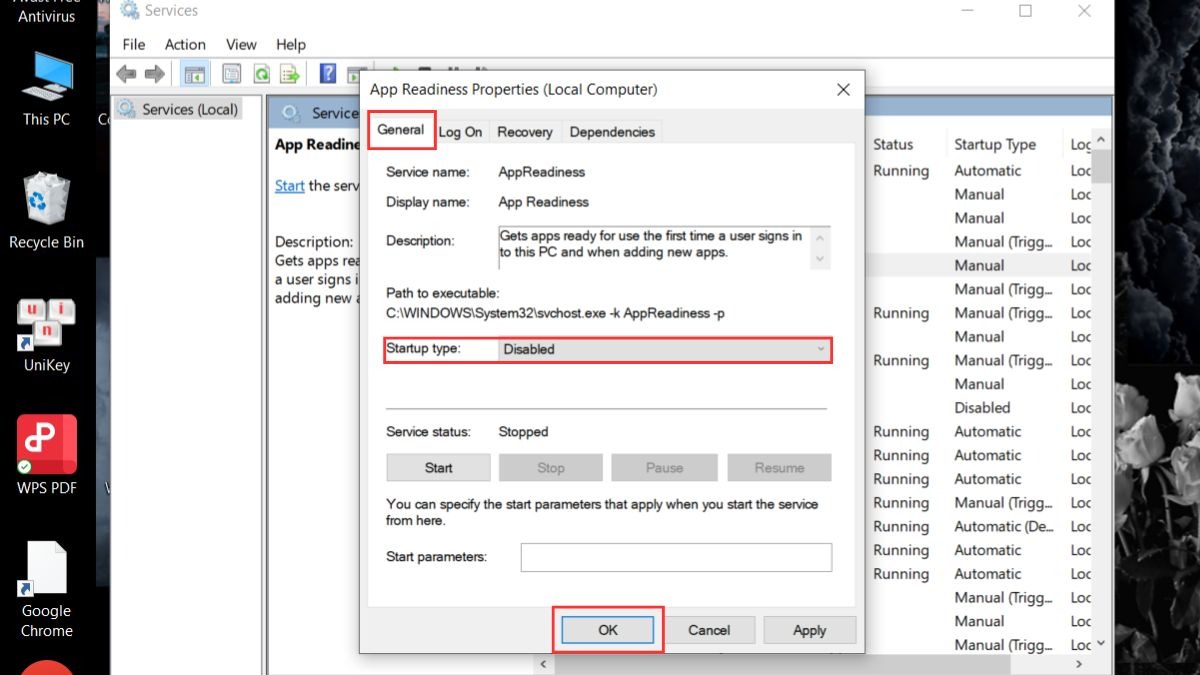Viewport: 1200px width, 675px height.
Task: Maximize the Services window
Action: (1025, 11)
